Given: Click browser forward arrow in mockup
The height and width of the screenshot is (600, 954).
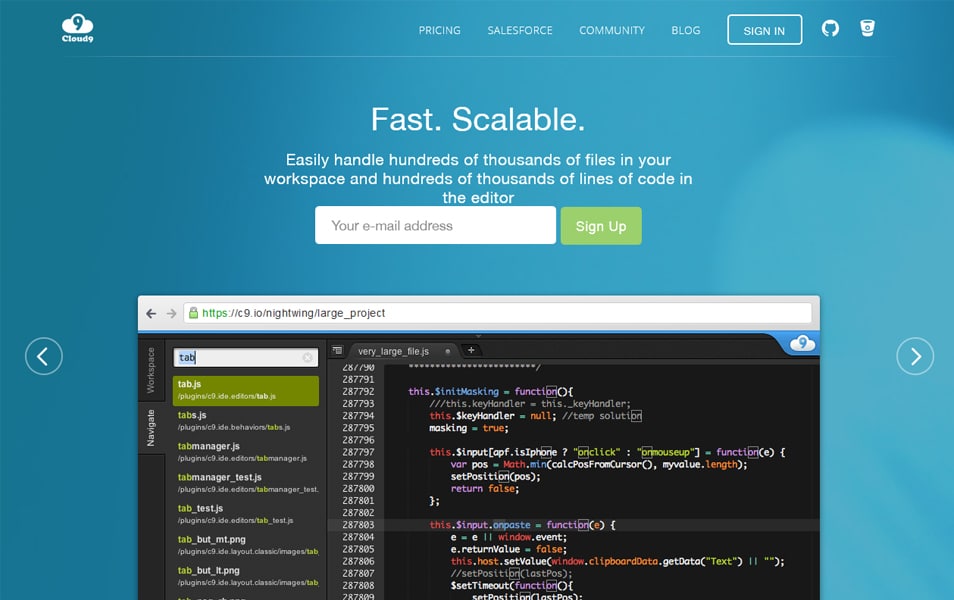Looking at the screenshot, I should 172,313.
